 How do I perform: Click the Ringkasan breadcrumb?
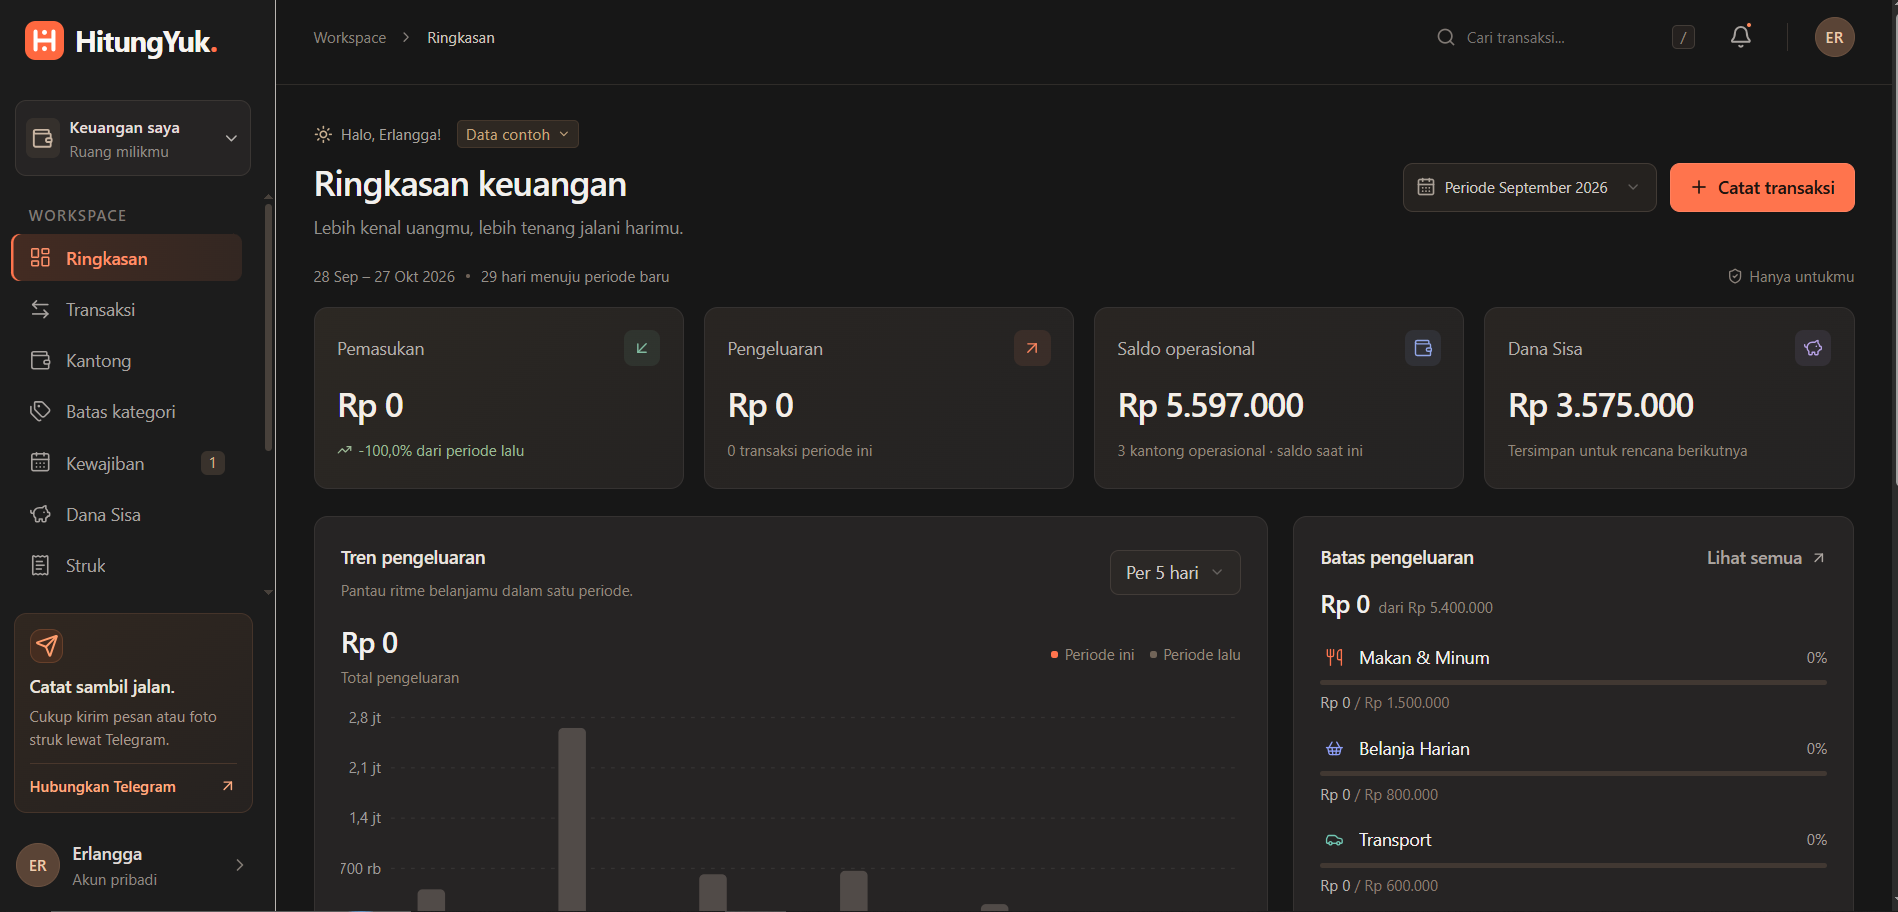click(x=461, y=38)
